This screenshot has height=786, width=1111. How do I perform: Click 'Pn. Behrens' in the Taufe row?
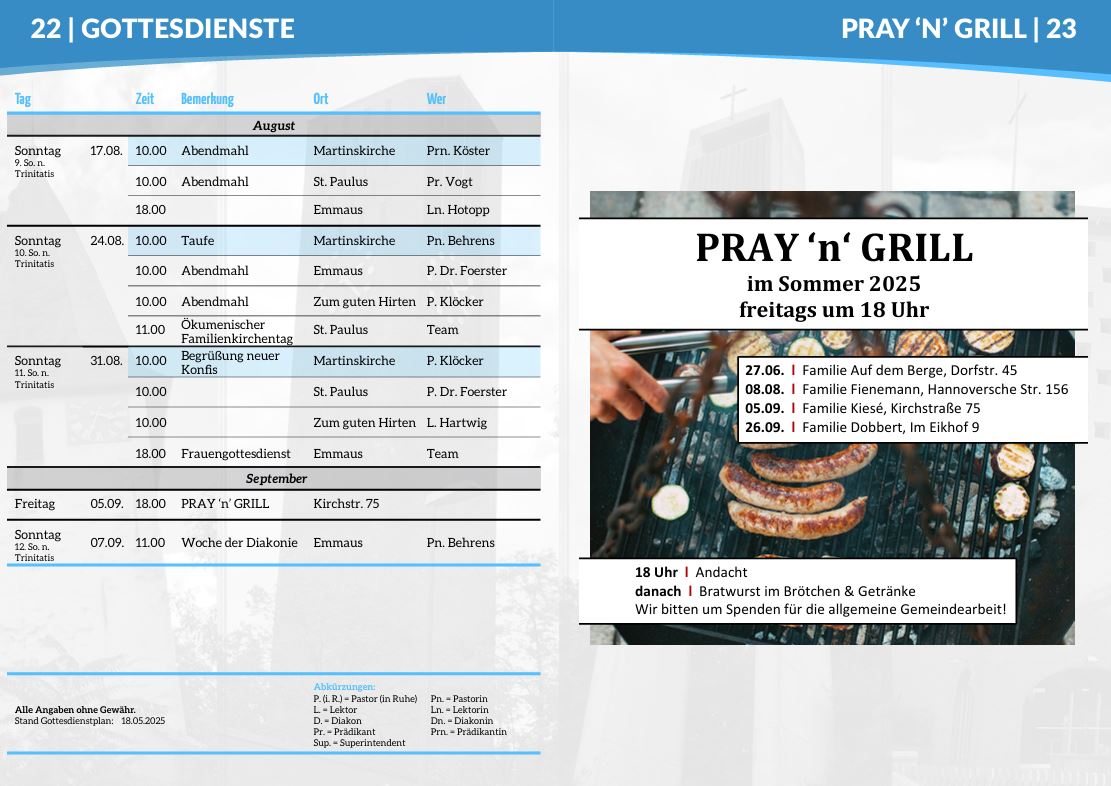point(461,240)
